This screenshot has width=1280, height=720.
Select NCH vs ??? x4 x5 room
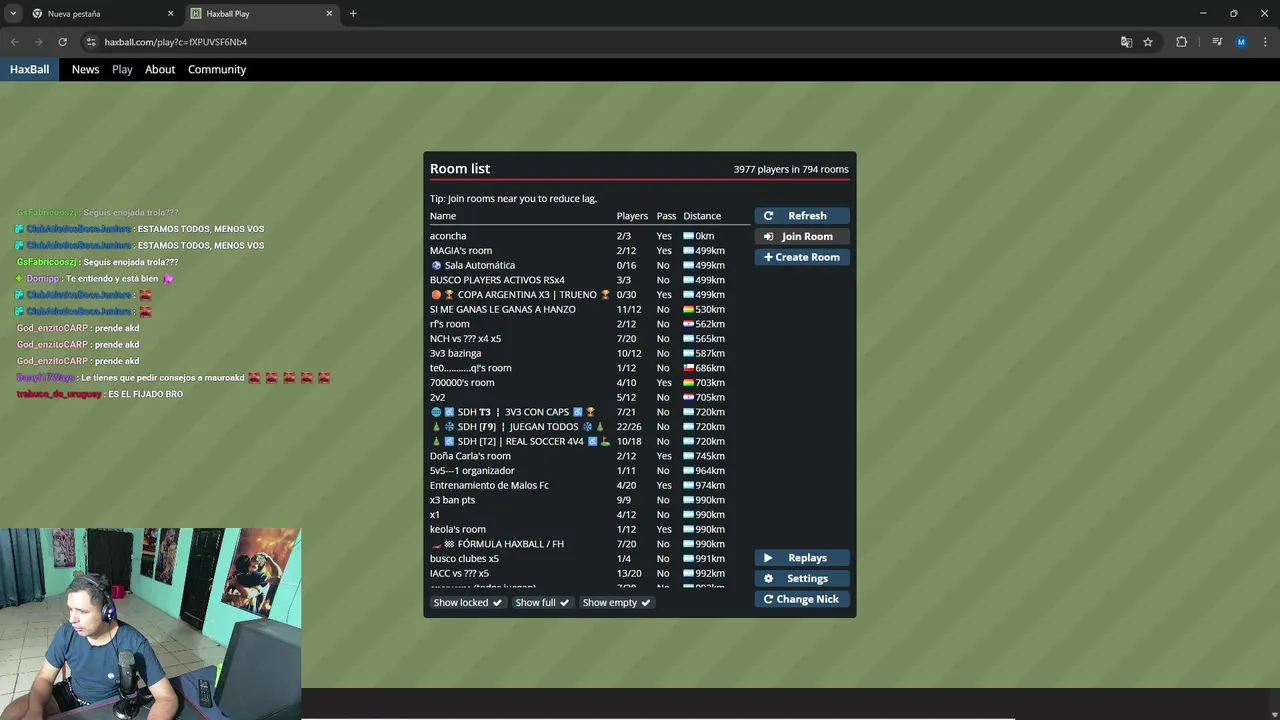coord(590,339)
